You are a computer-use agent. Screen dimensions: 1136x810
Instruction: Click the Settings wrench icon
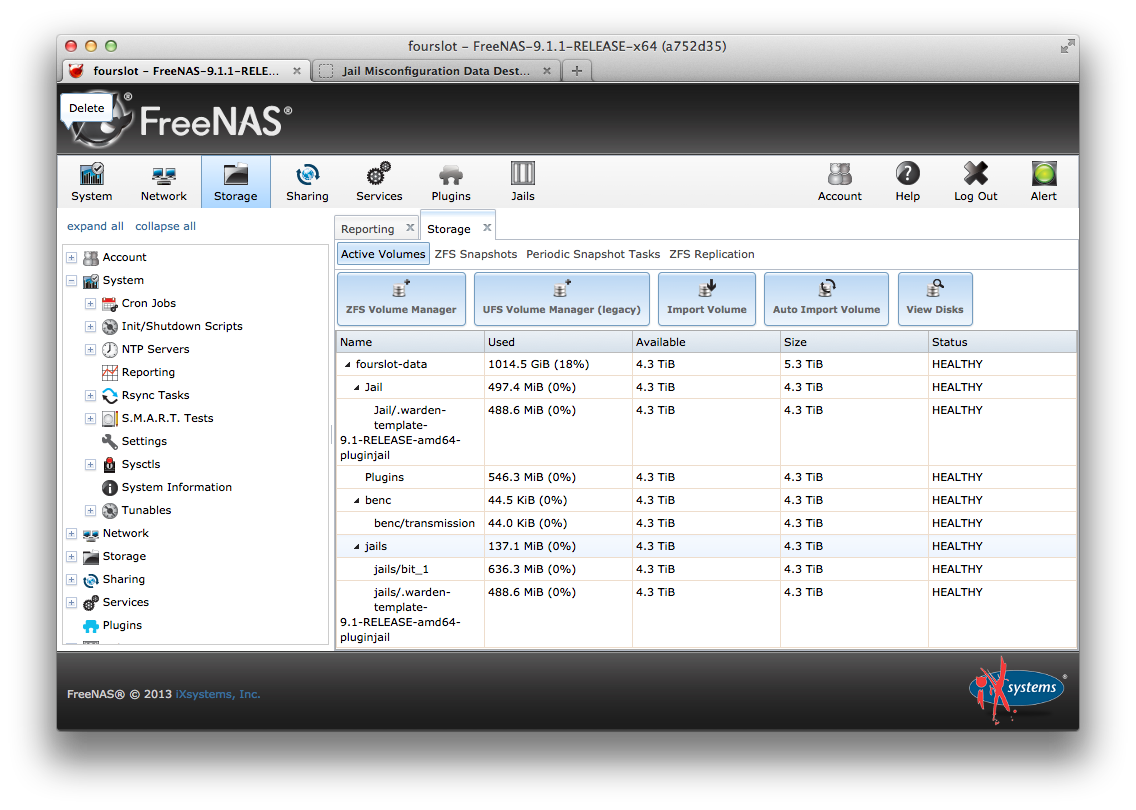click(x=109, y=441)
